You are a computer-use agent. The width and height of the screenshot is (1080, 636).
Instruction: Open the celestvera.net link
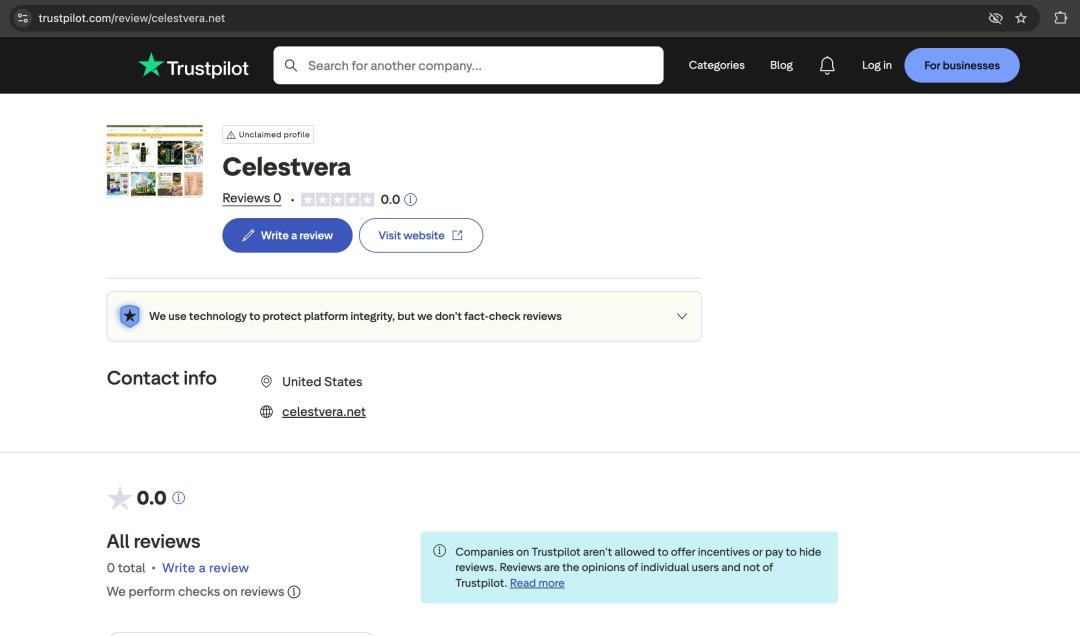tap(324, 412)
